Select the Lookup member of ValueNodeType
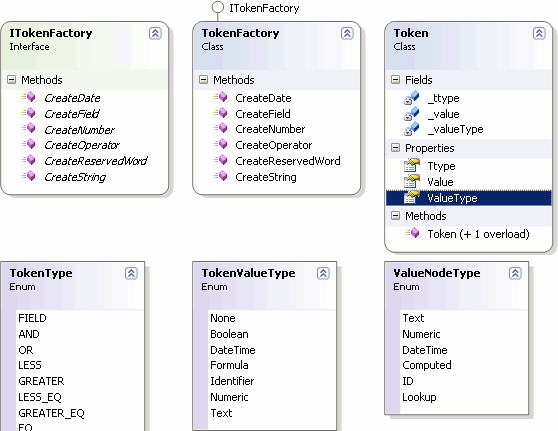The image size is (558, 431). click(x=419, y=397)
